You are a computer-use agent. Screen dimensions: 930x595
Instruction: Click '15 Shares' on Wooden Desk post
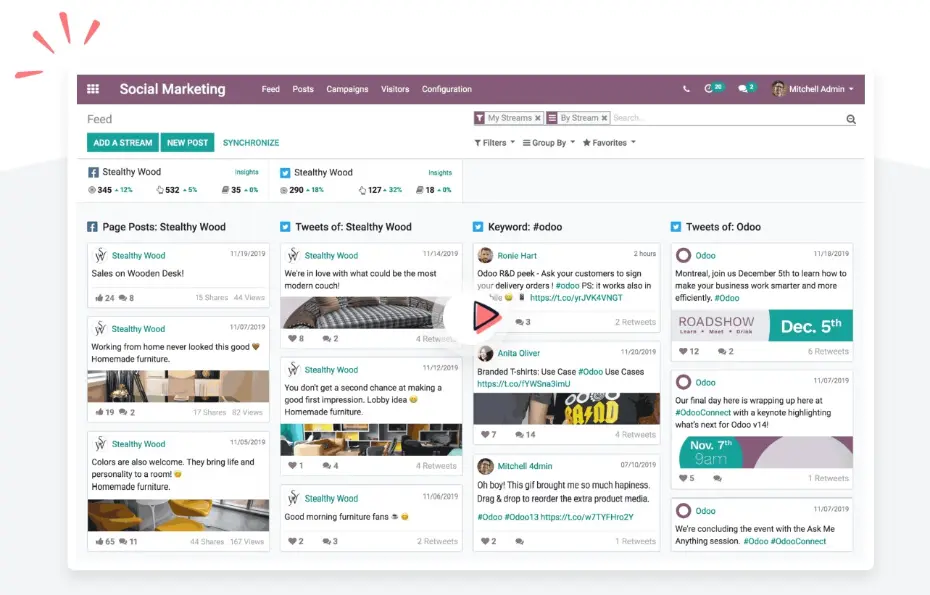point(212,297)
